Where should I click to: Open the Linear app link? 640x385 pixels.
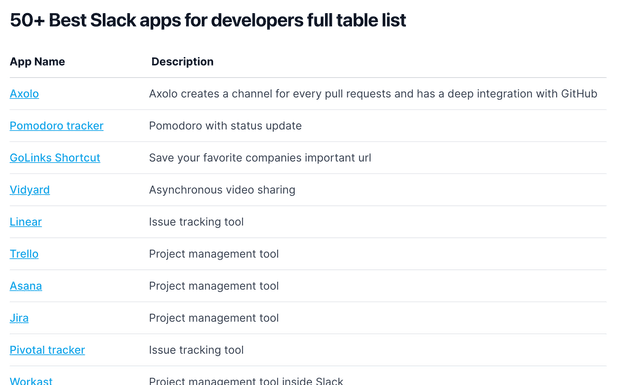(26, 222)
